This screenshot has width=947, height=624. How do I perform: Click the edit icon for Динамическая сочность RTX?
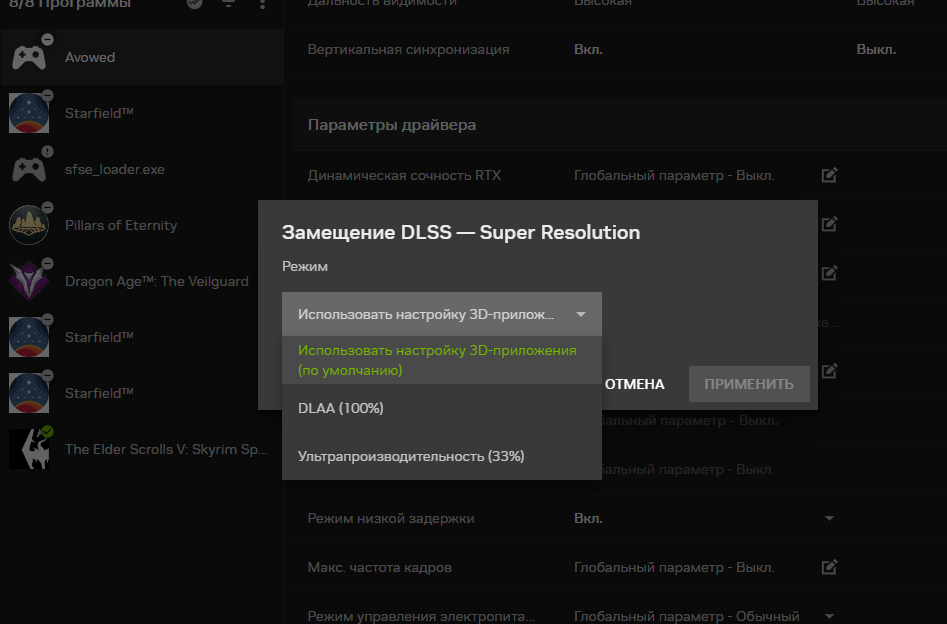click(x=829, y=175)
